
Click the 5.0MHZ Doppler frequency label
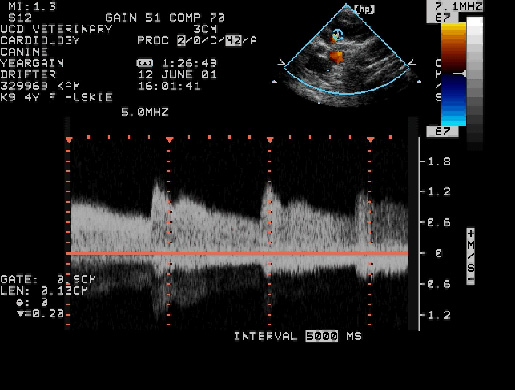(x=145, y=112)
